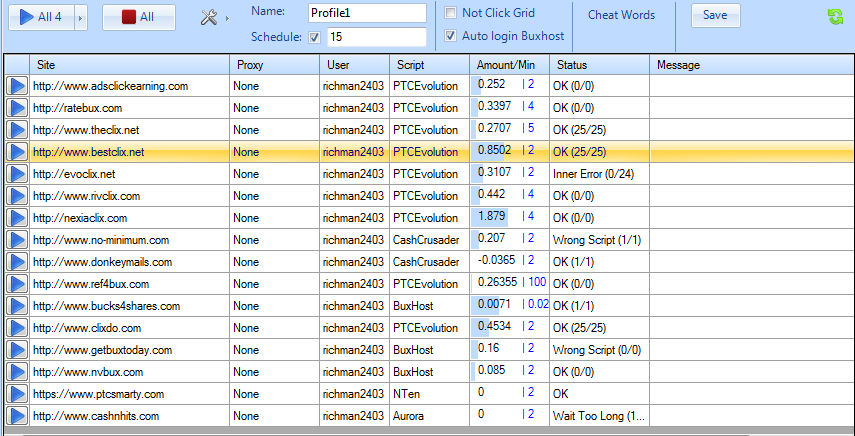Click the stop All button

pos(139,17)
